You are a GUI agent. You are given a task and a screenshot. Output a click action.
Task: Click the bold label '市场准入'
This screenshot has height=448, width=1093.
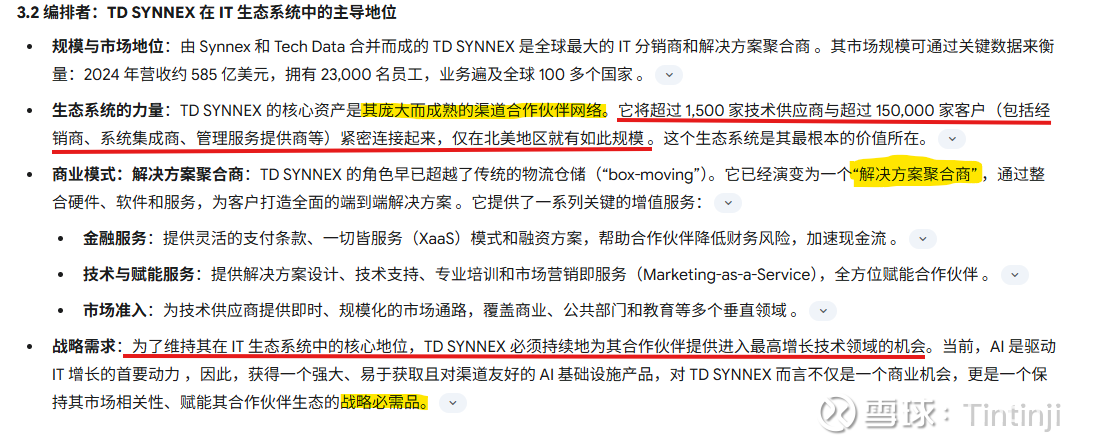[115, 311]
